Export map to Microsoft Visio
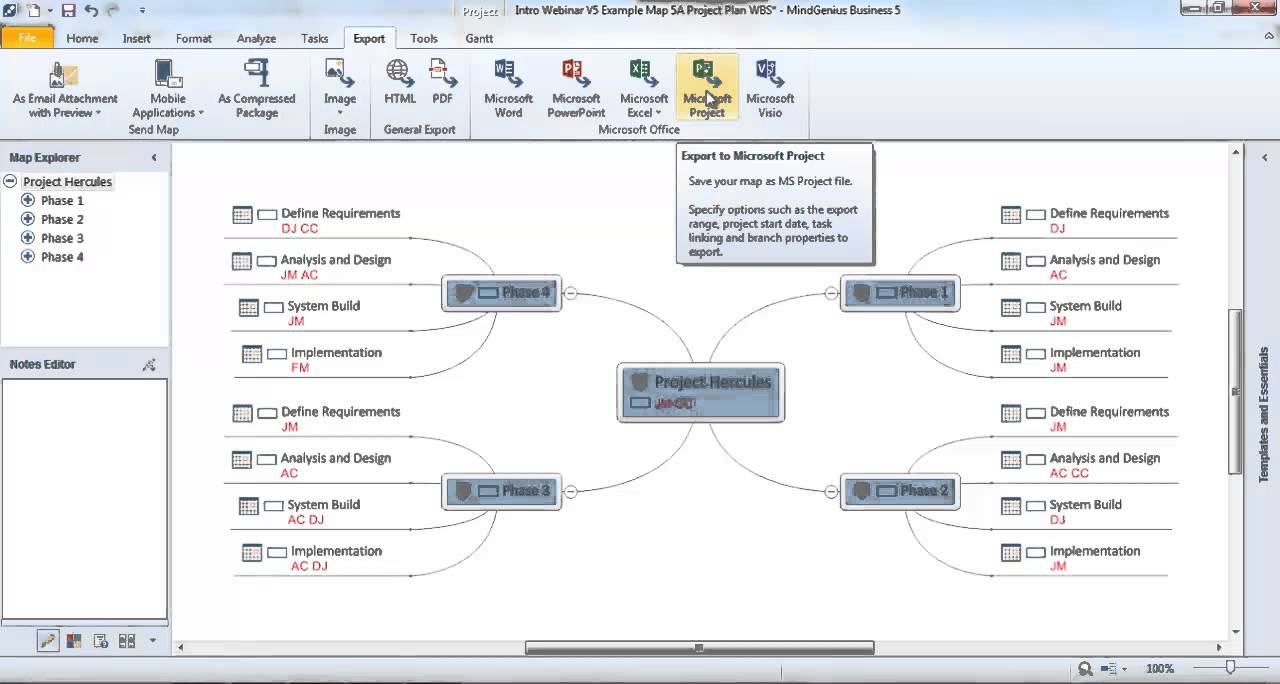 tap(770, 88)
